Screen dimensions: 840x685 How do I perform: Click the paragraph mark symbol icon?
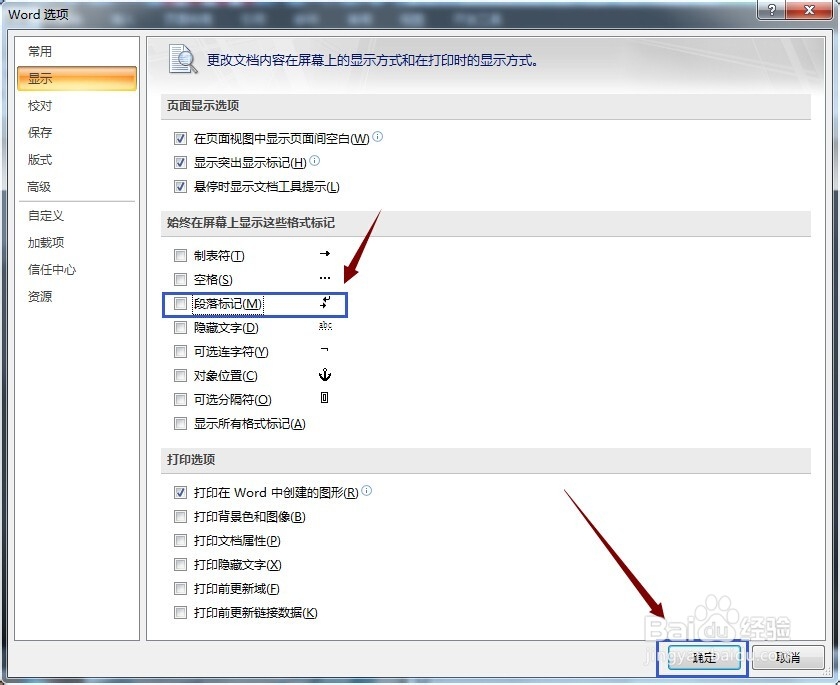325,303
